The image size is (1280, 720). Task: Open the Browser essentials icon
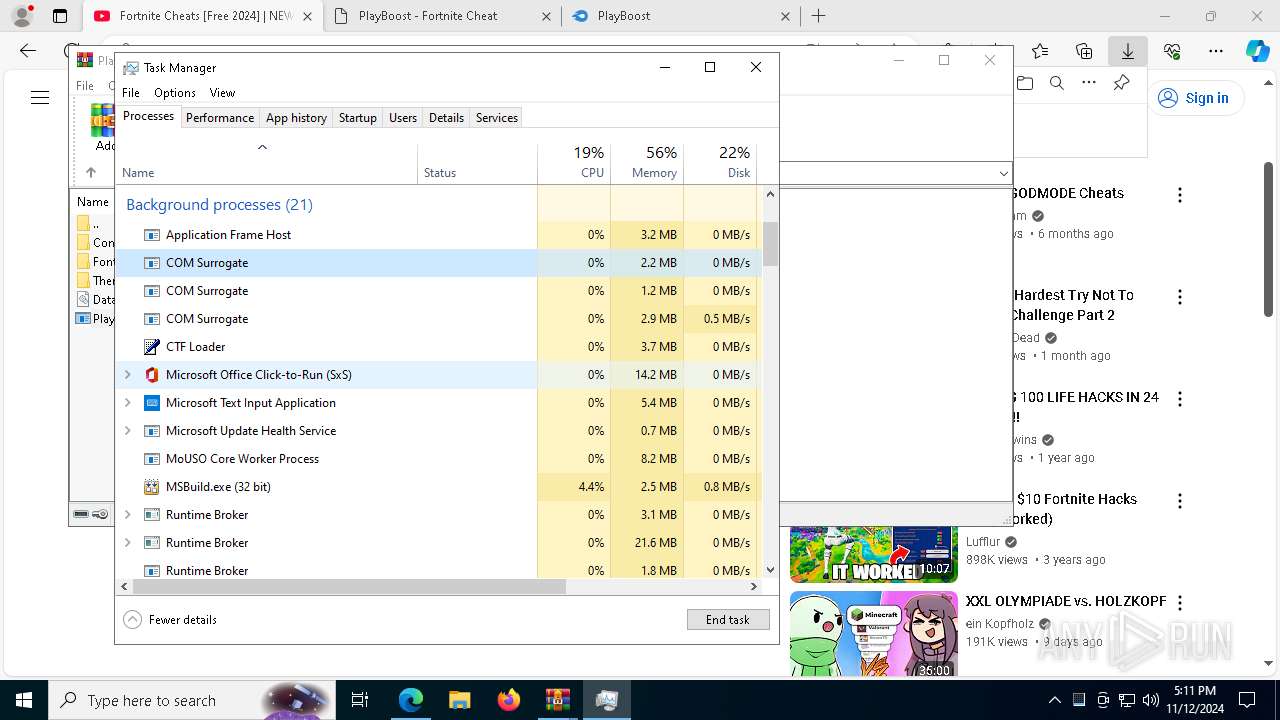click(1172, 51)
